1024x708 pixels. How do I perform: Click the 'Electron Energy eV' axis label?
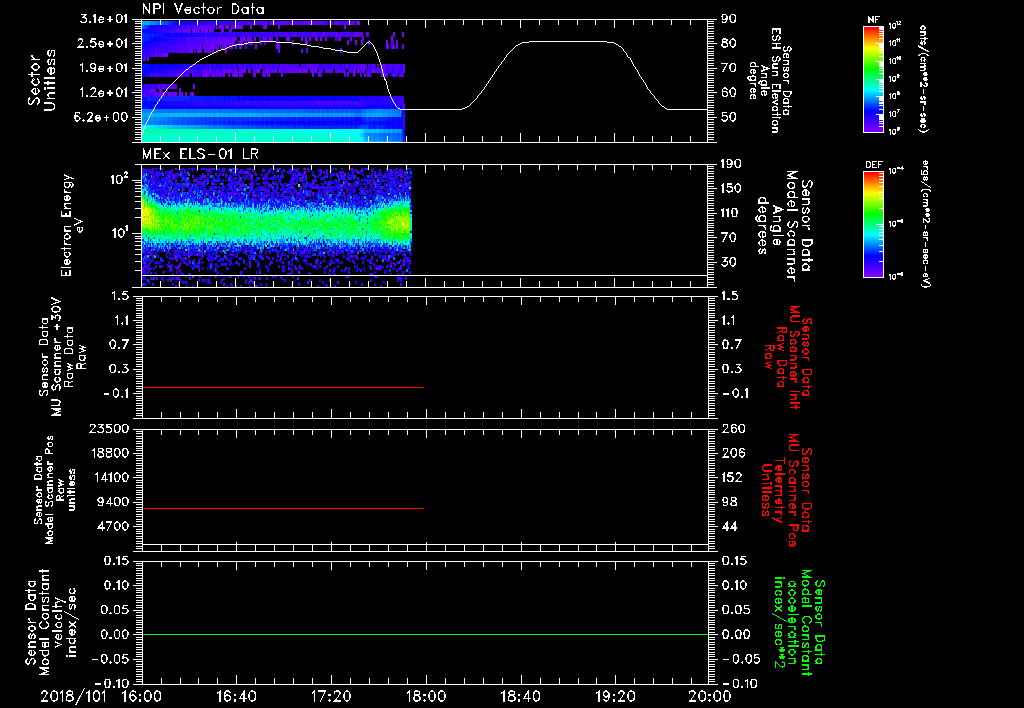coord(72,225)
